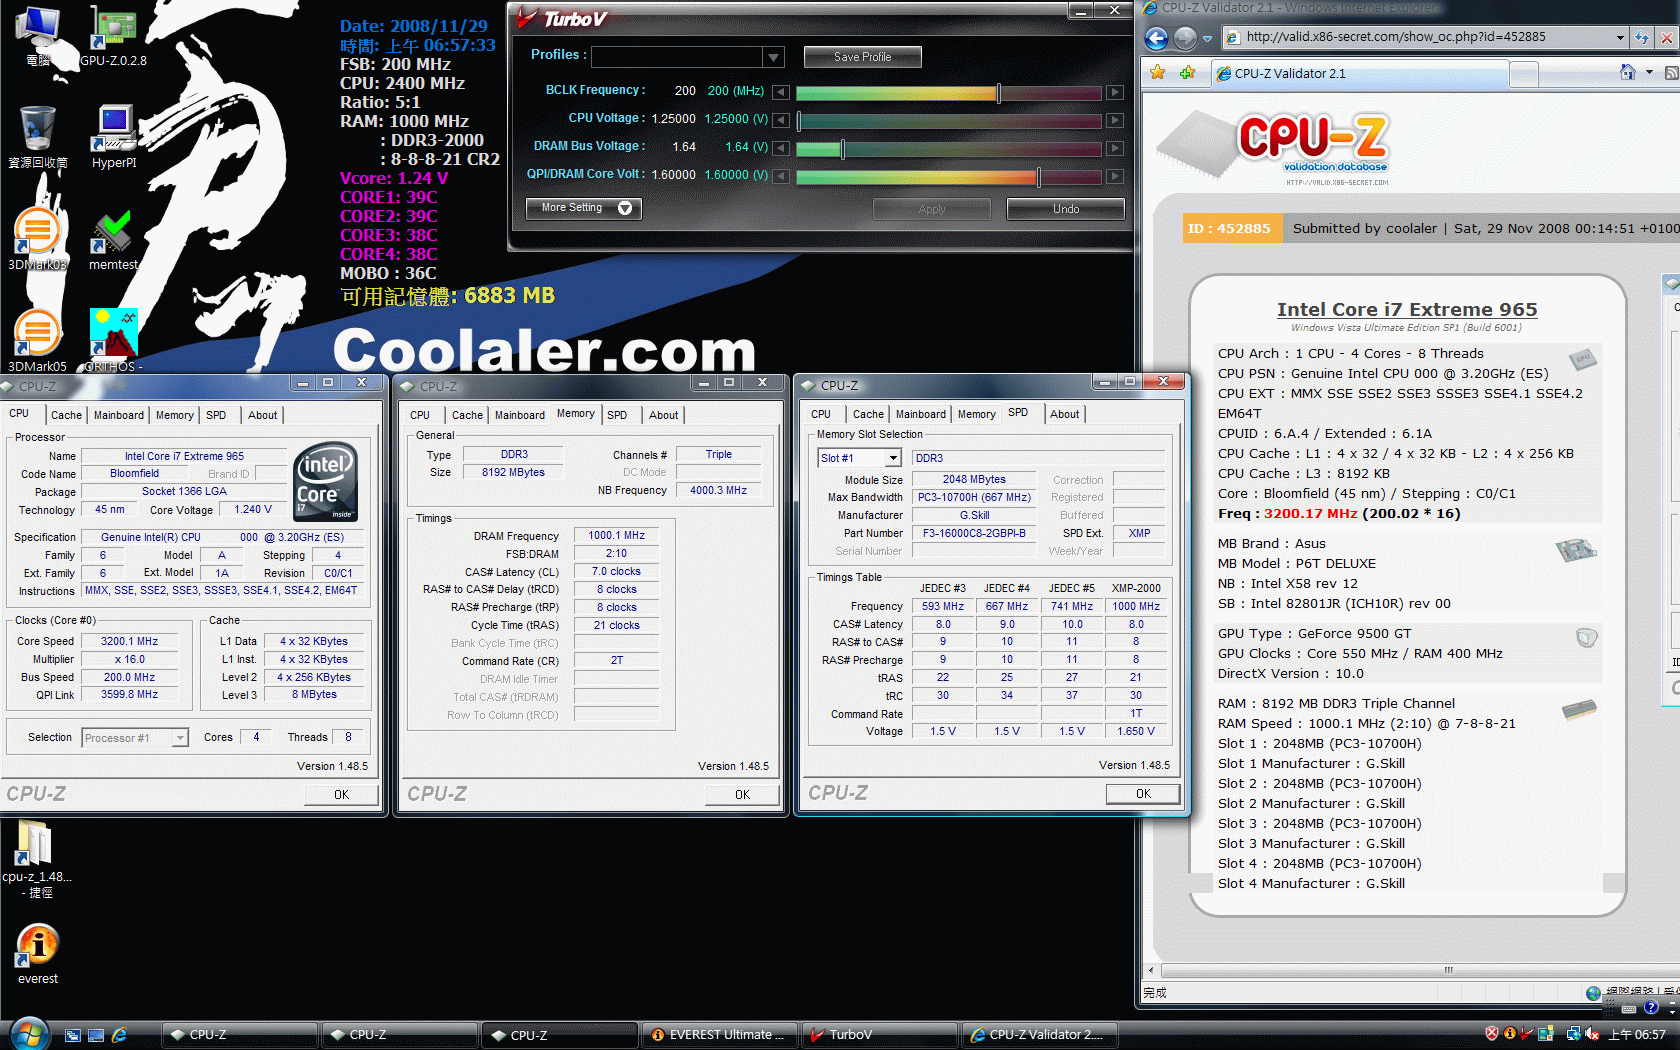Viewport: 1680px width, 1050px height.
Task: Open the cpu-z_1.48 shortcut folder icon
Action: (x=36, y=858)
